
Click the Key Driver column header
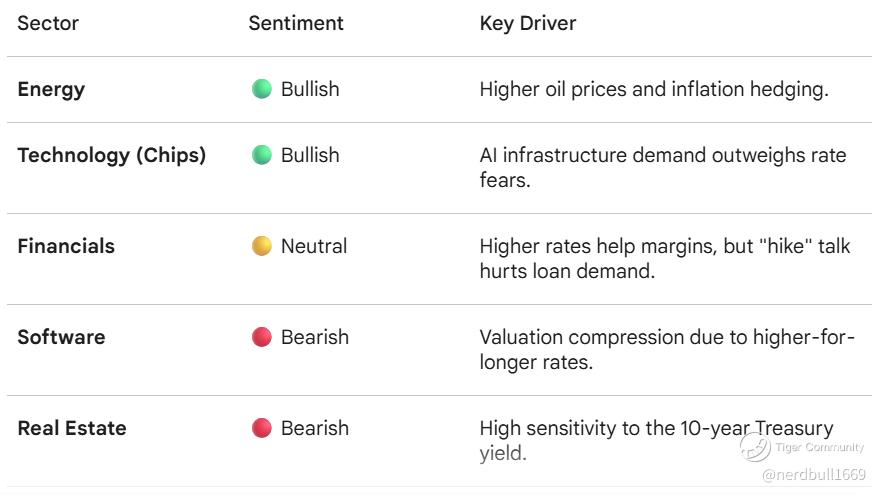(528, 22)
